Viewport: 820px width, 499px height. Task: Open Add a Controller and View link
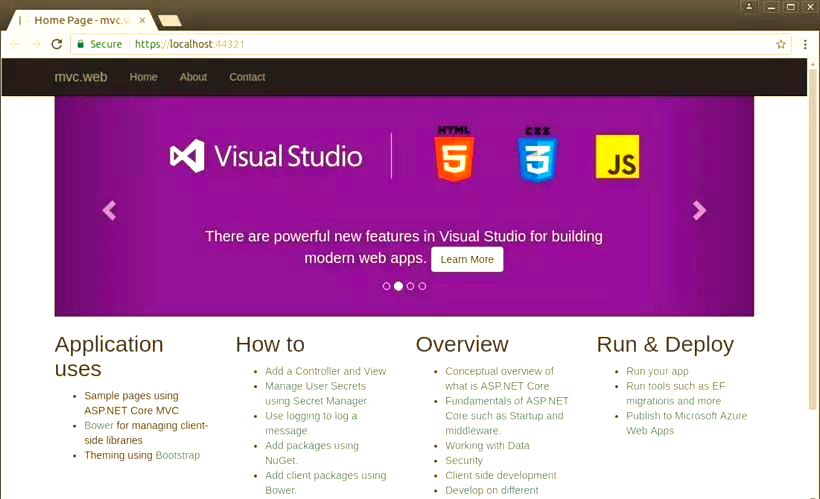326,371
